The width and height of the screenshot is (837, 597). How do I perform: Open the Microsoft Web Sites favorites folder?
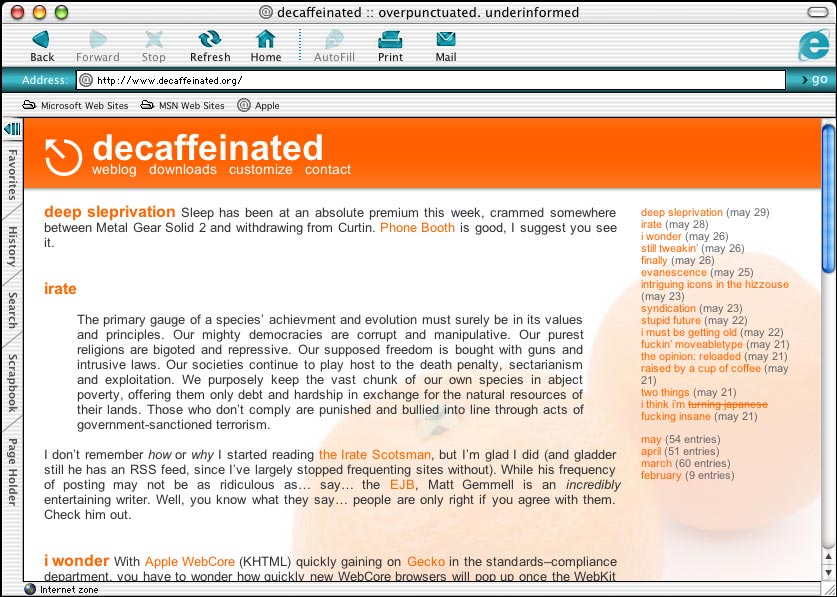[x=75, y=106]
